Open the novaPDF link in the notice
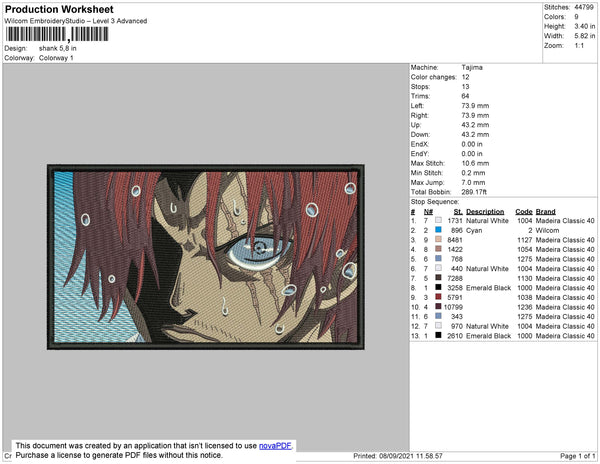Image resolution: width=600 pixels, height=464 pixels. 275,446
